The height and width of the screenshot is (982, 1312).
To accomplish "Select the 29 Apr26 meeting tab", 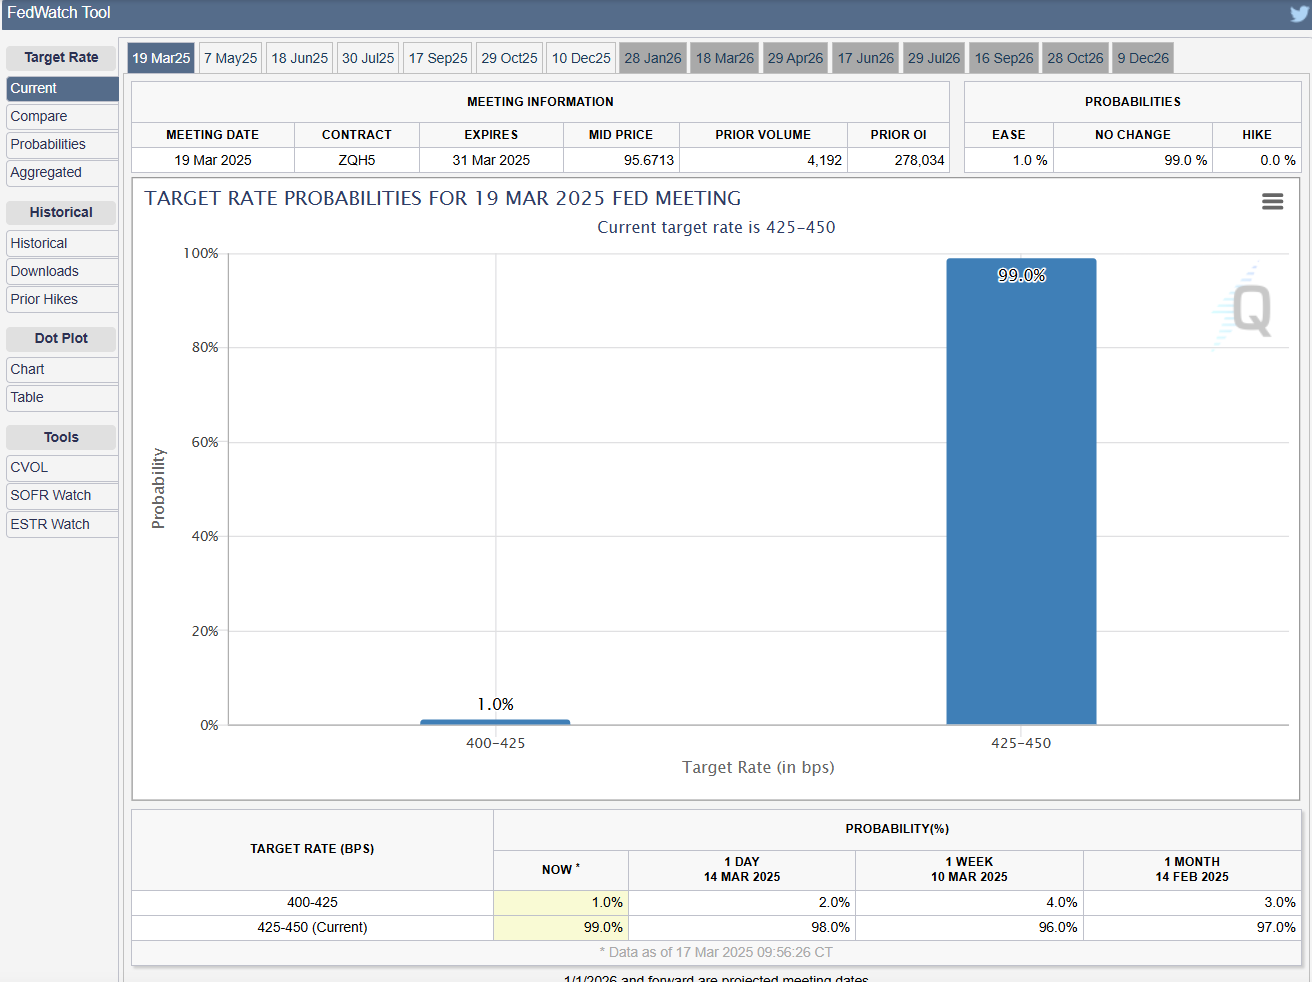I will (796, 58).
